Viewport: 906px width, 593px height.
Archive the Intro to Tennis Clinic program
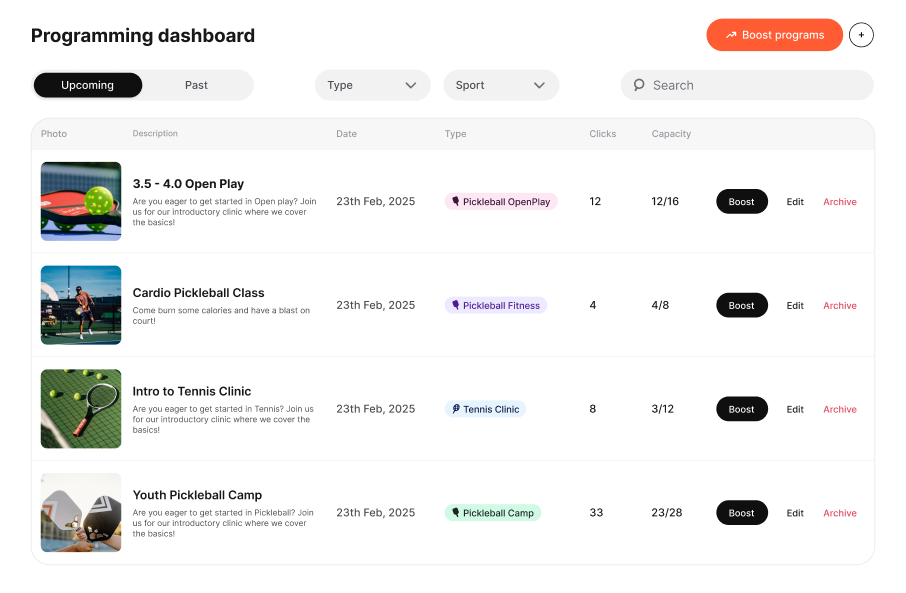coord(839,409)
